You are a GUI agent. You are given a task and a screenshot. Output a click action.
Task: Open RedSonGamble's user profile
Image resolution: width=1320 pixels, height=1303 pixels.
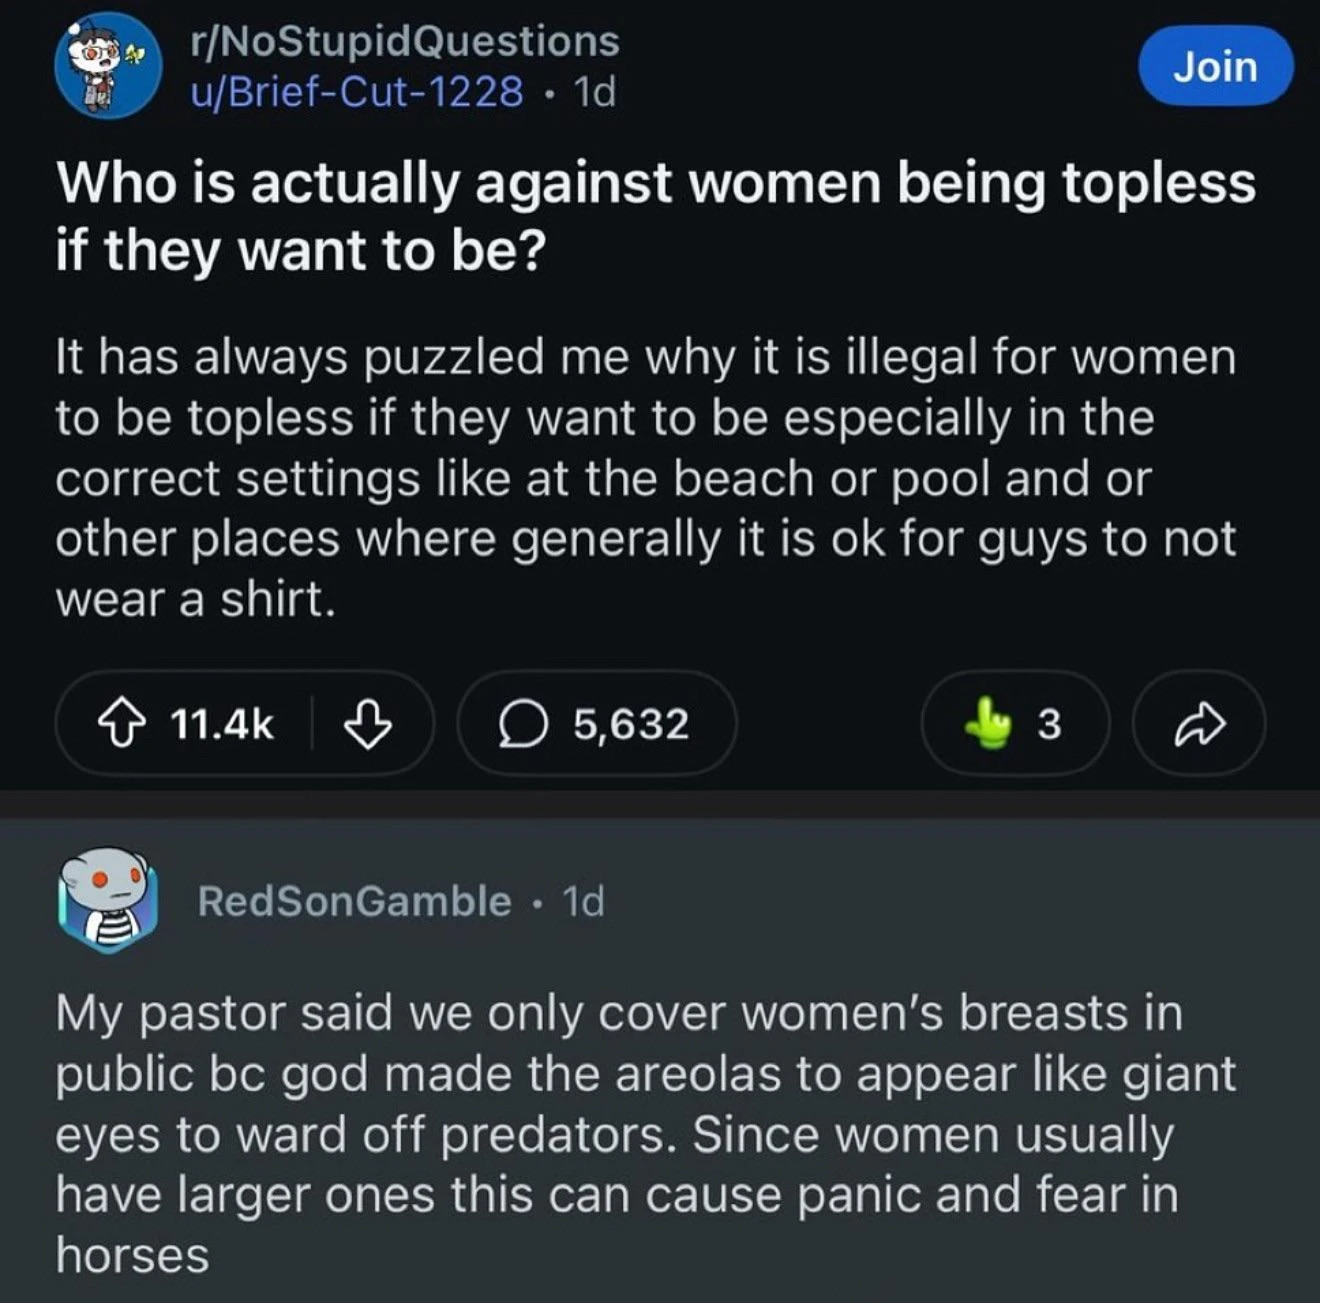(x=354, y=901)
